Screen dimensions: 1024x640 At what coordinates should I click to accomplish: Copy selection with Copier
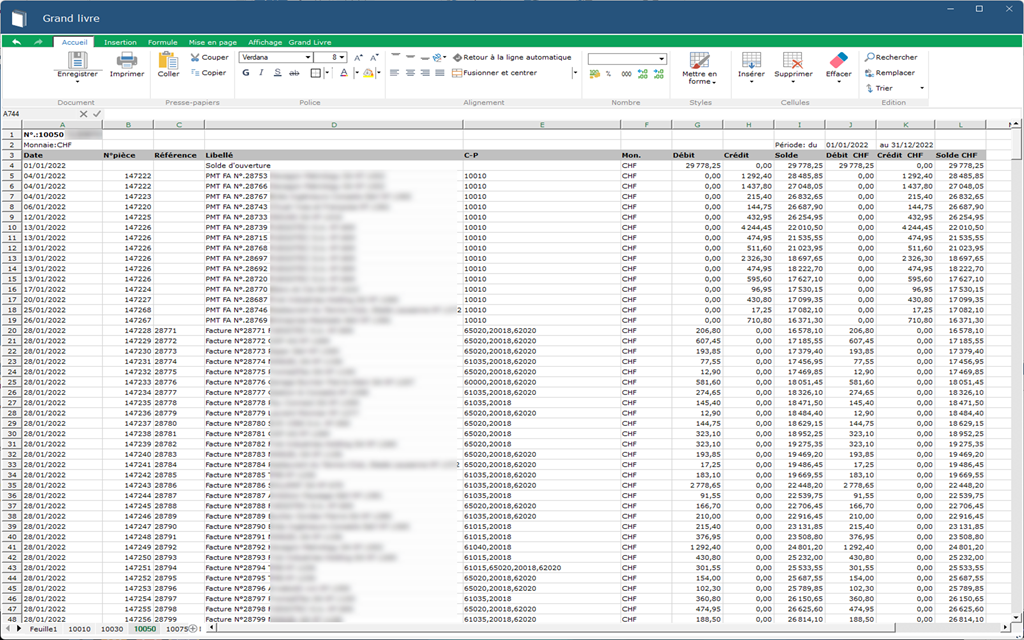pos(209,72)
